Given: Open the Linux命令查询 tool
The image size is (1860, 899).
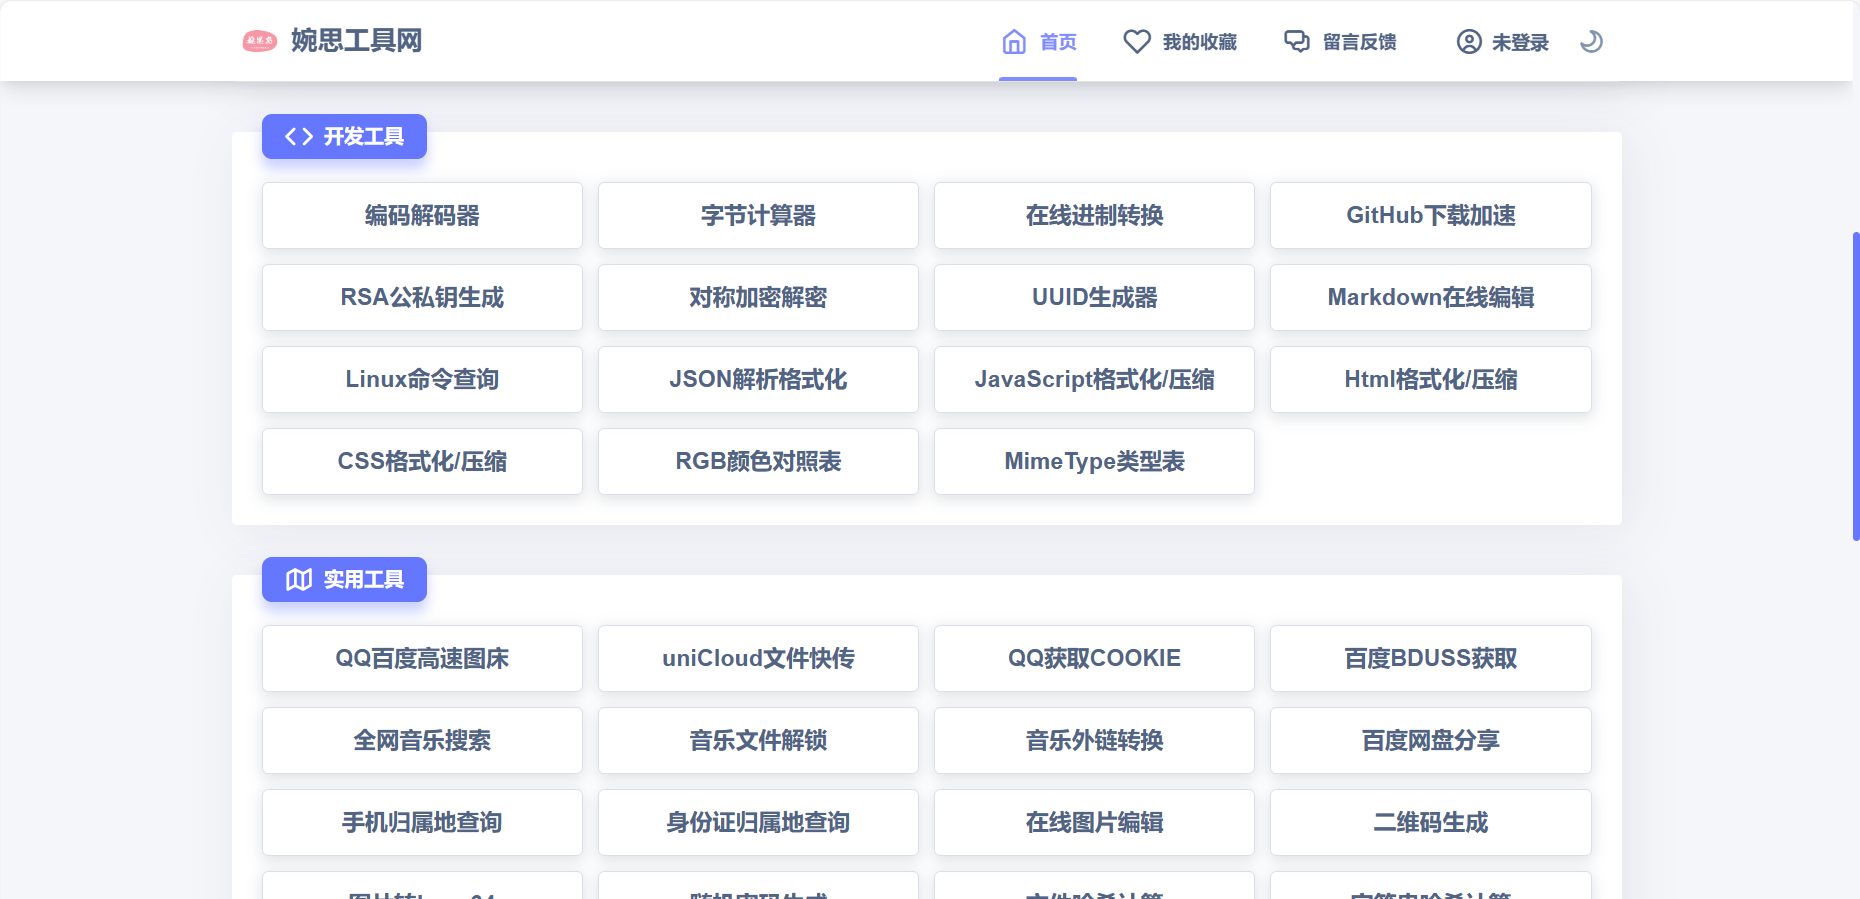Looking at the screenshot, I should 422,379.
